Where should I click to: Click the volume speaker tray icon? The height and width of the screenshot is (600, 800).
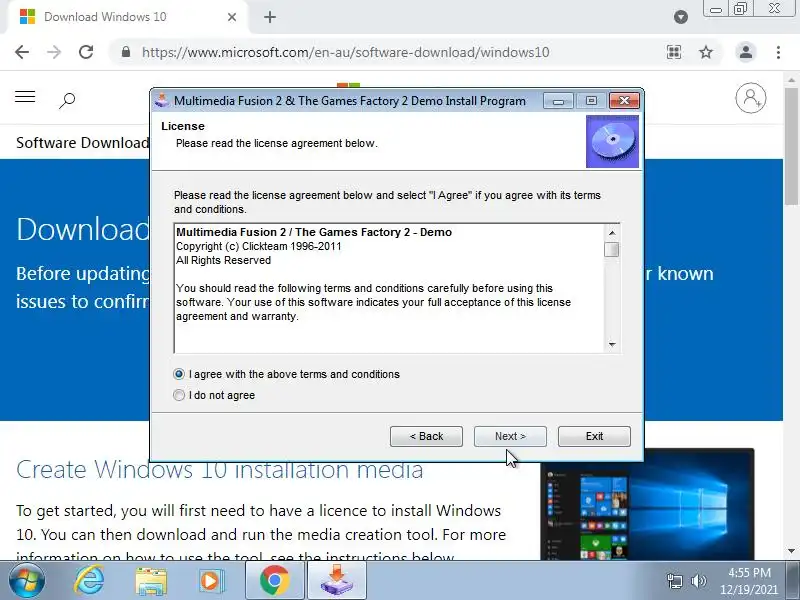point(698,581)
